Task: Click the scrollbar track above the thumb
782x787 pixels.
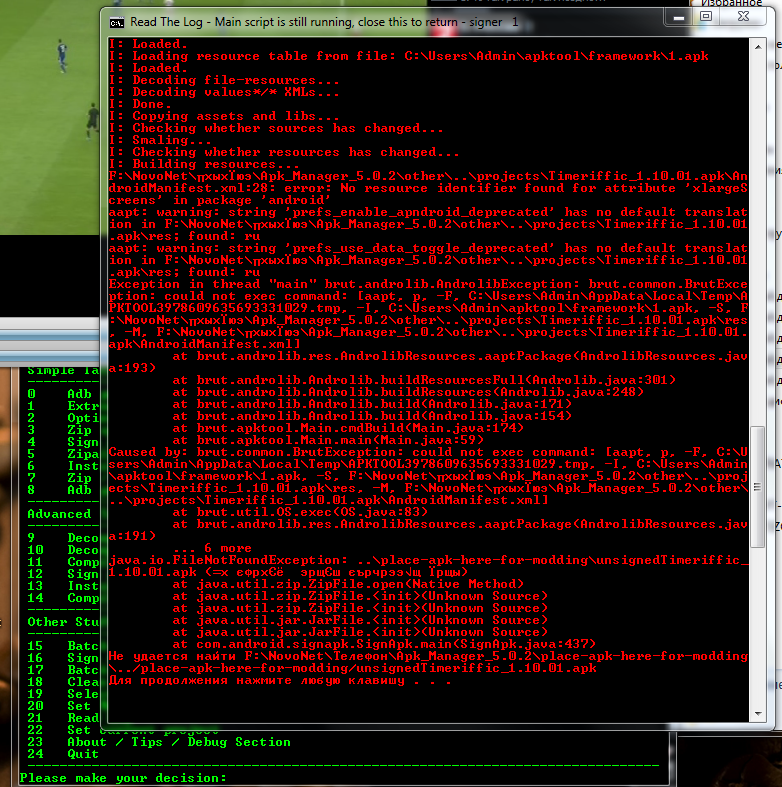Action: (x=756, y=240)
